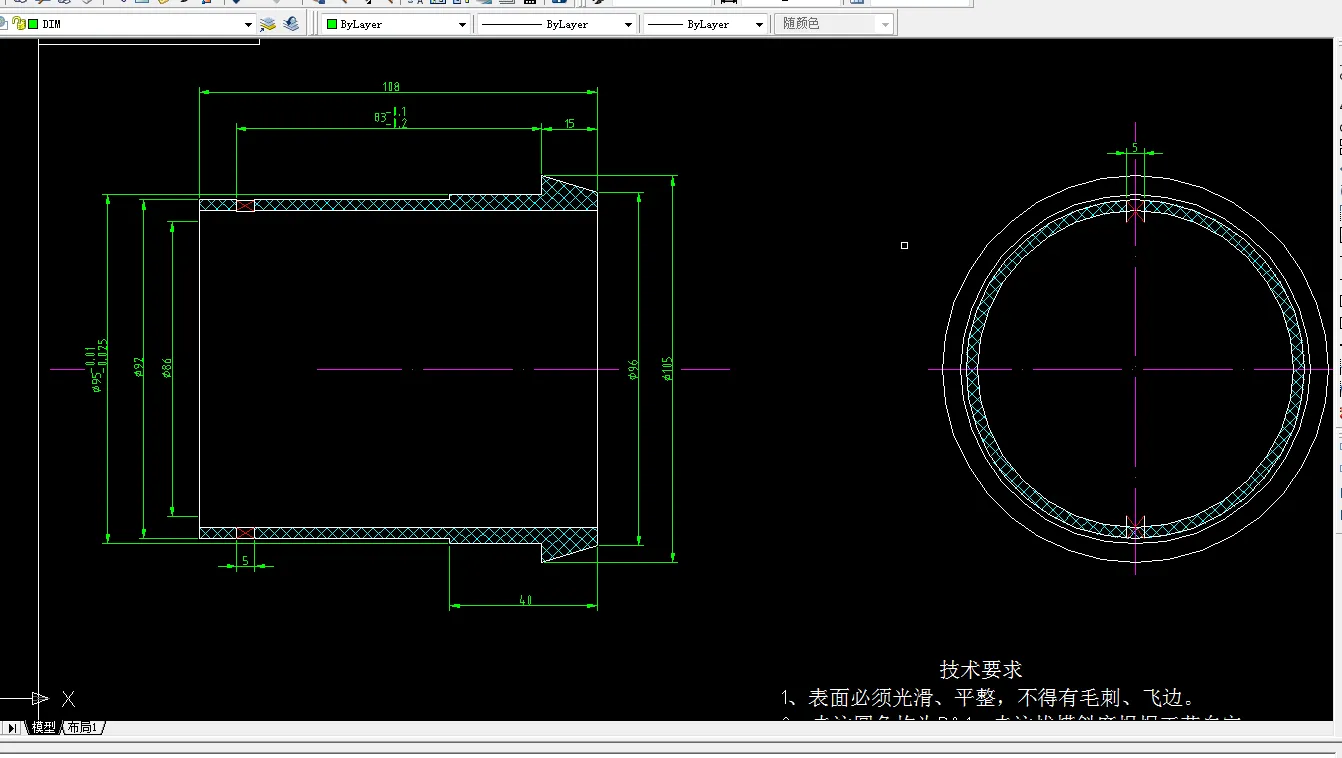
Task: Select the ø86 diameter dimension text
Action: 167,367
